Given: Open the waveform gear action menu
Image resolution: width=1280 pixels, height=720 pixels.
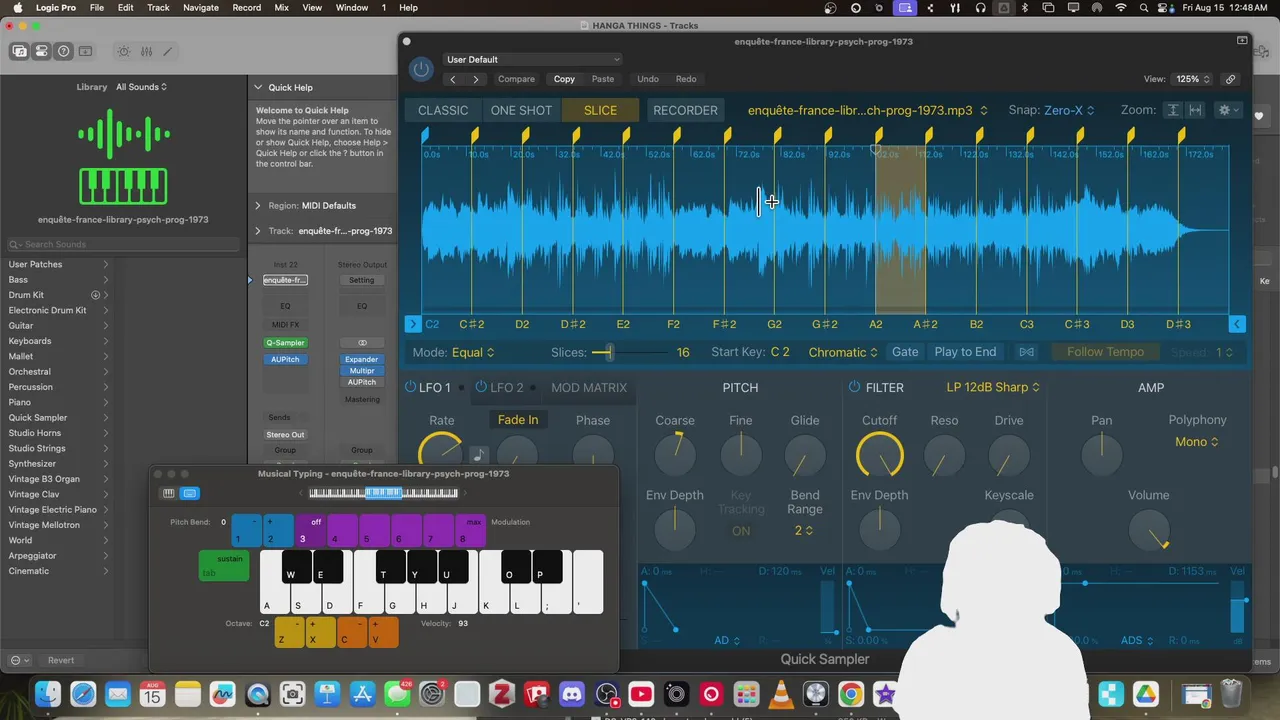Looking at the screenshot, I should coord(1227,110).
